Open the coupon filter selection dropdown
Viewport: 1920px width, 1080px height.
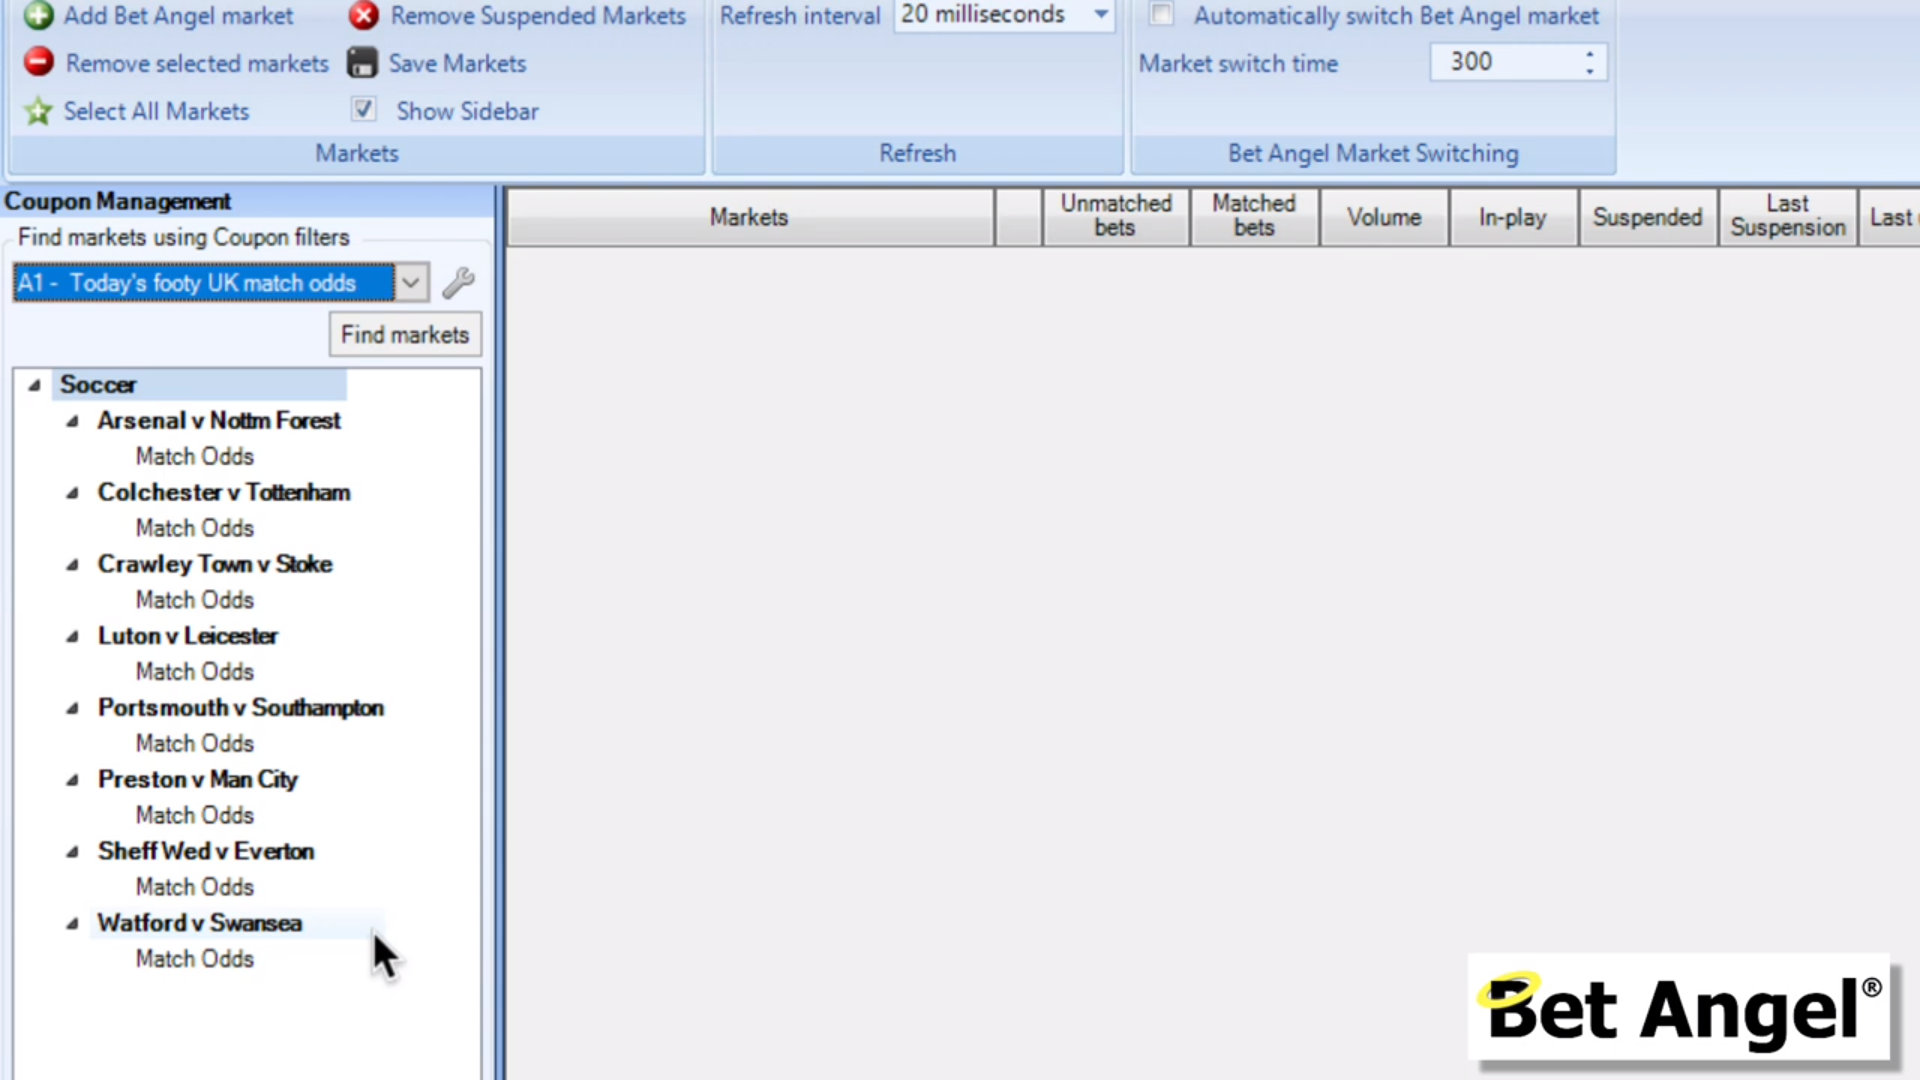pos(410,283)
